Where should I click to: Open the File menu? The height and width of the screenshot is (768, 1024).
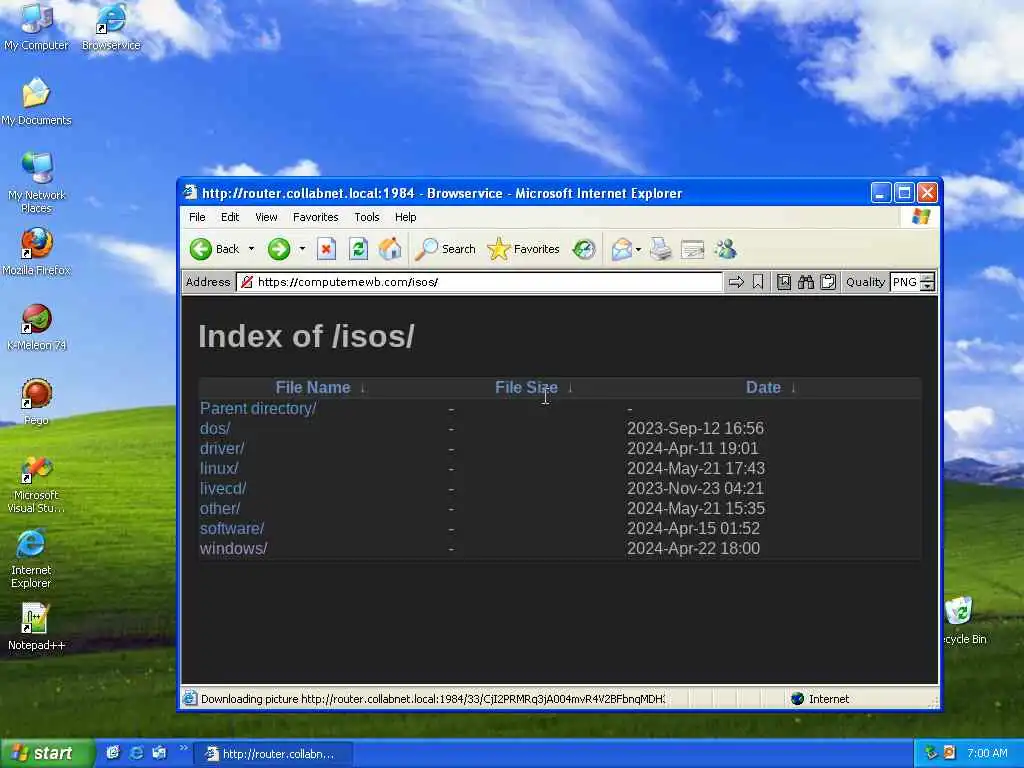point(197,217)
